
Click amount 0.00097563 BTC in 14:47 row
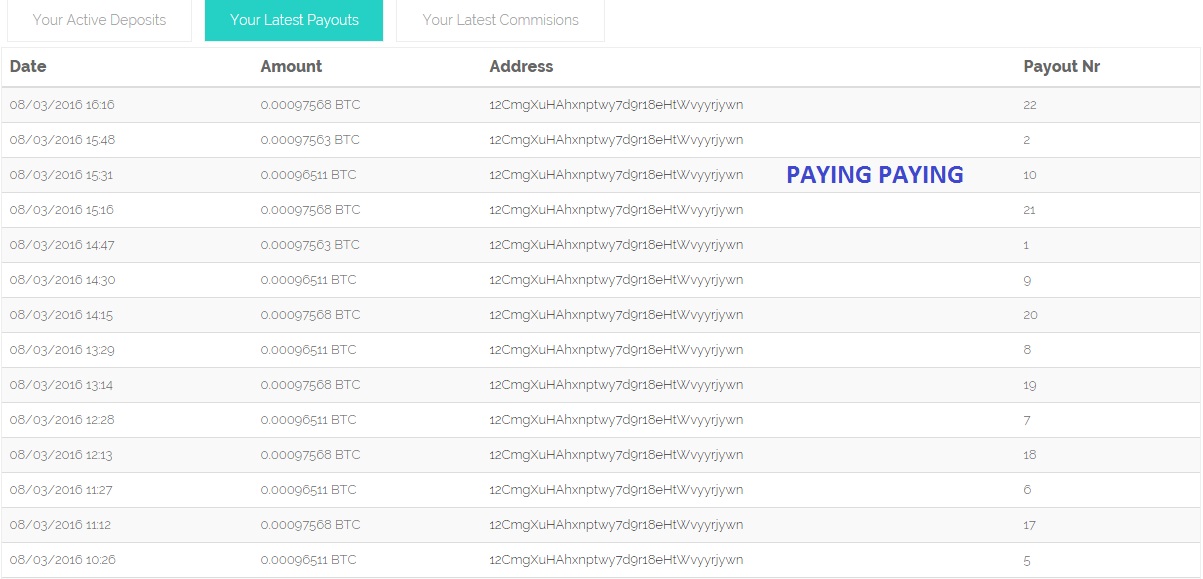[x=310, y=245]
